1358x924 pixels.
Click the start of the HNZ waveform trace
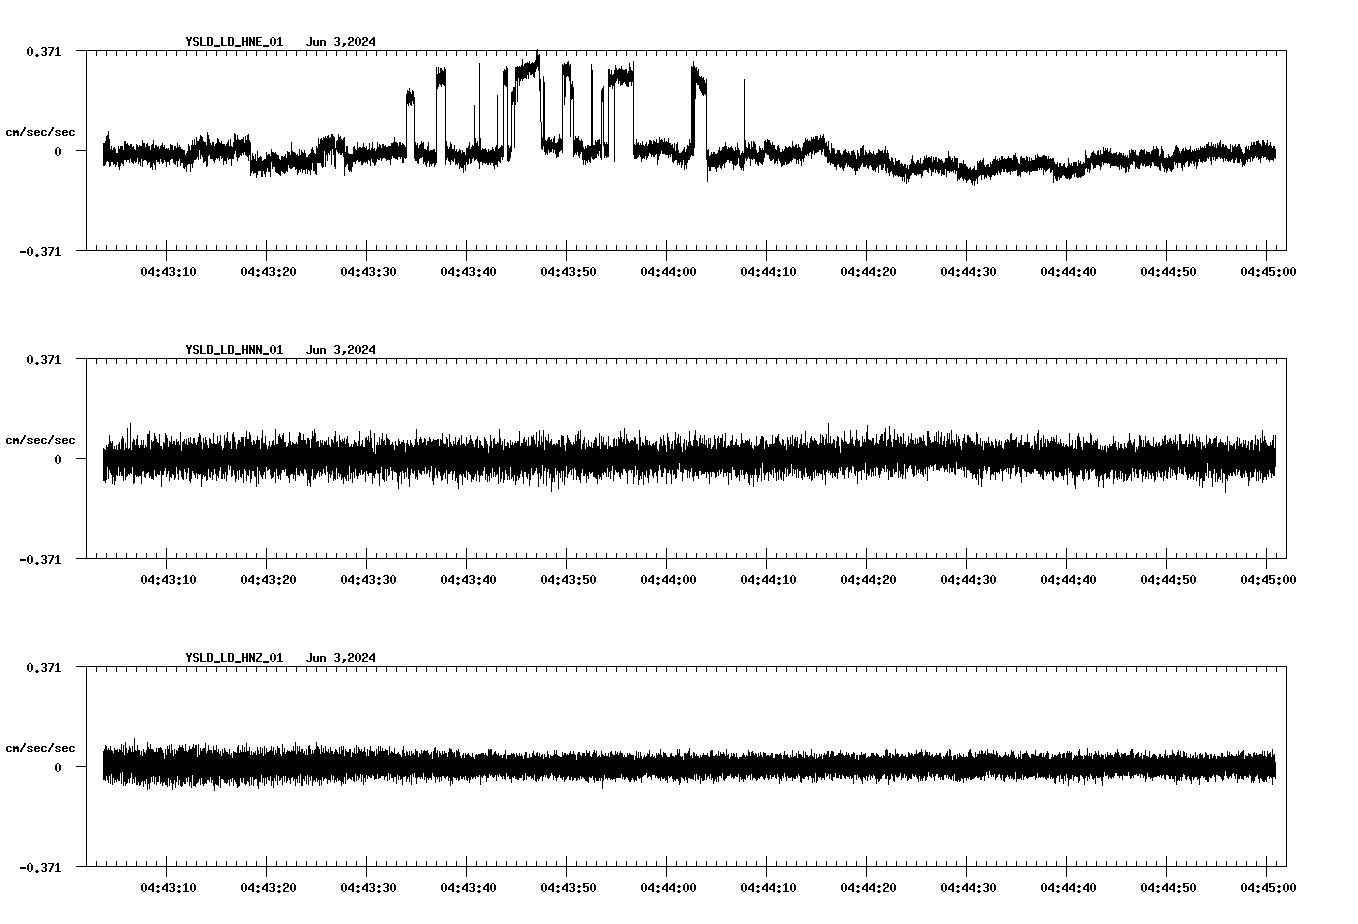pyautogui.click(x=105, y=765)
